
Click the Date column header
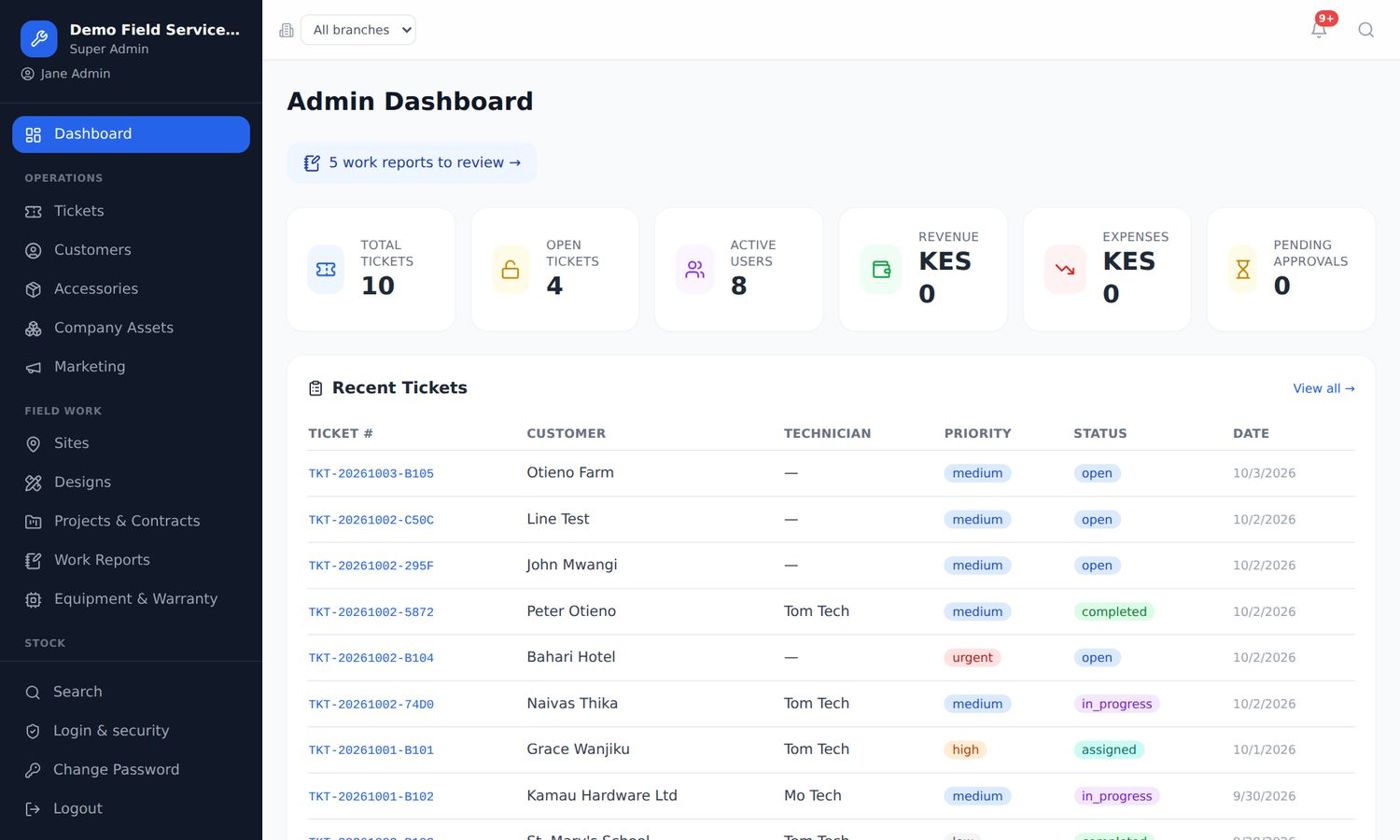pos(1251,434)
